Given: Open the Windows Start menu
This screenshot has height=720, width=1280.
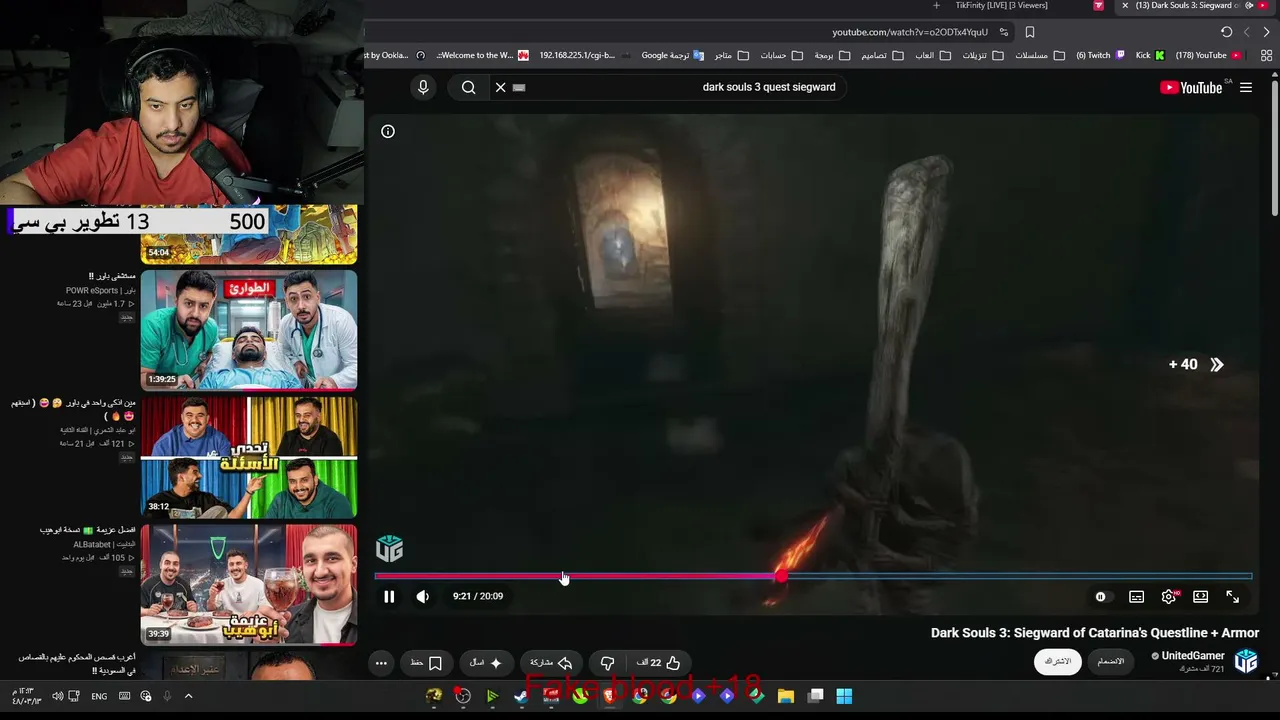Looking at the screenshot, I should coord(844,696).
